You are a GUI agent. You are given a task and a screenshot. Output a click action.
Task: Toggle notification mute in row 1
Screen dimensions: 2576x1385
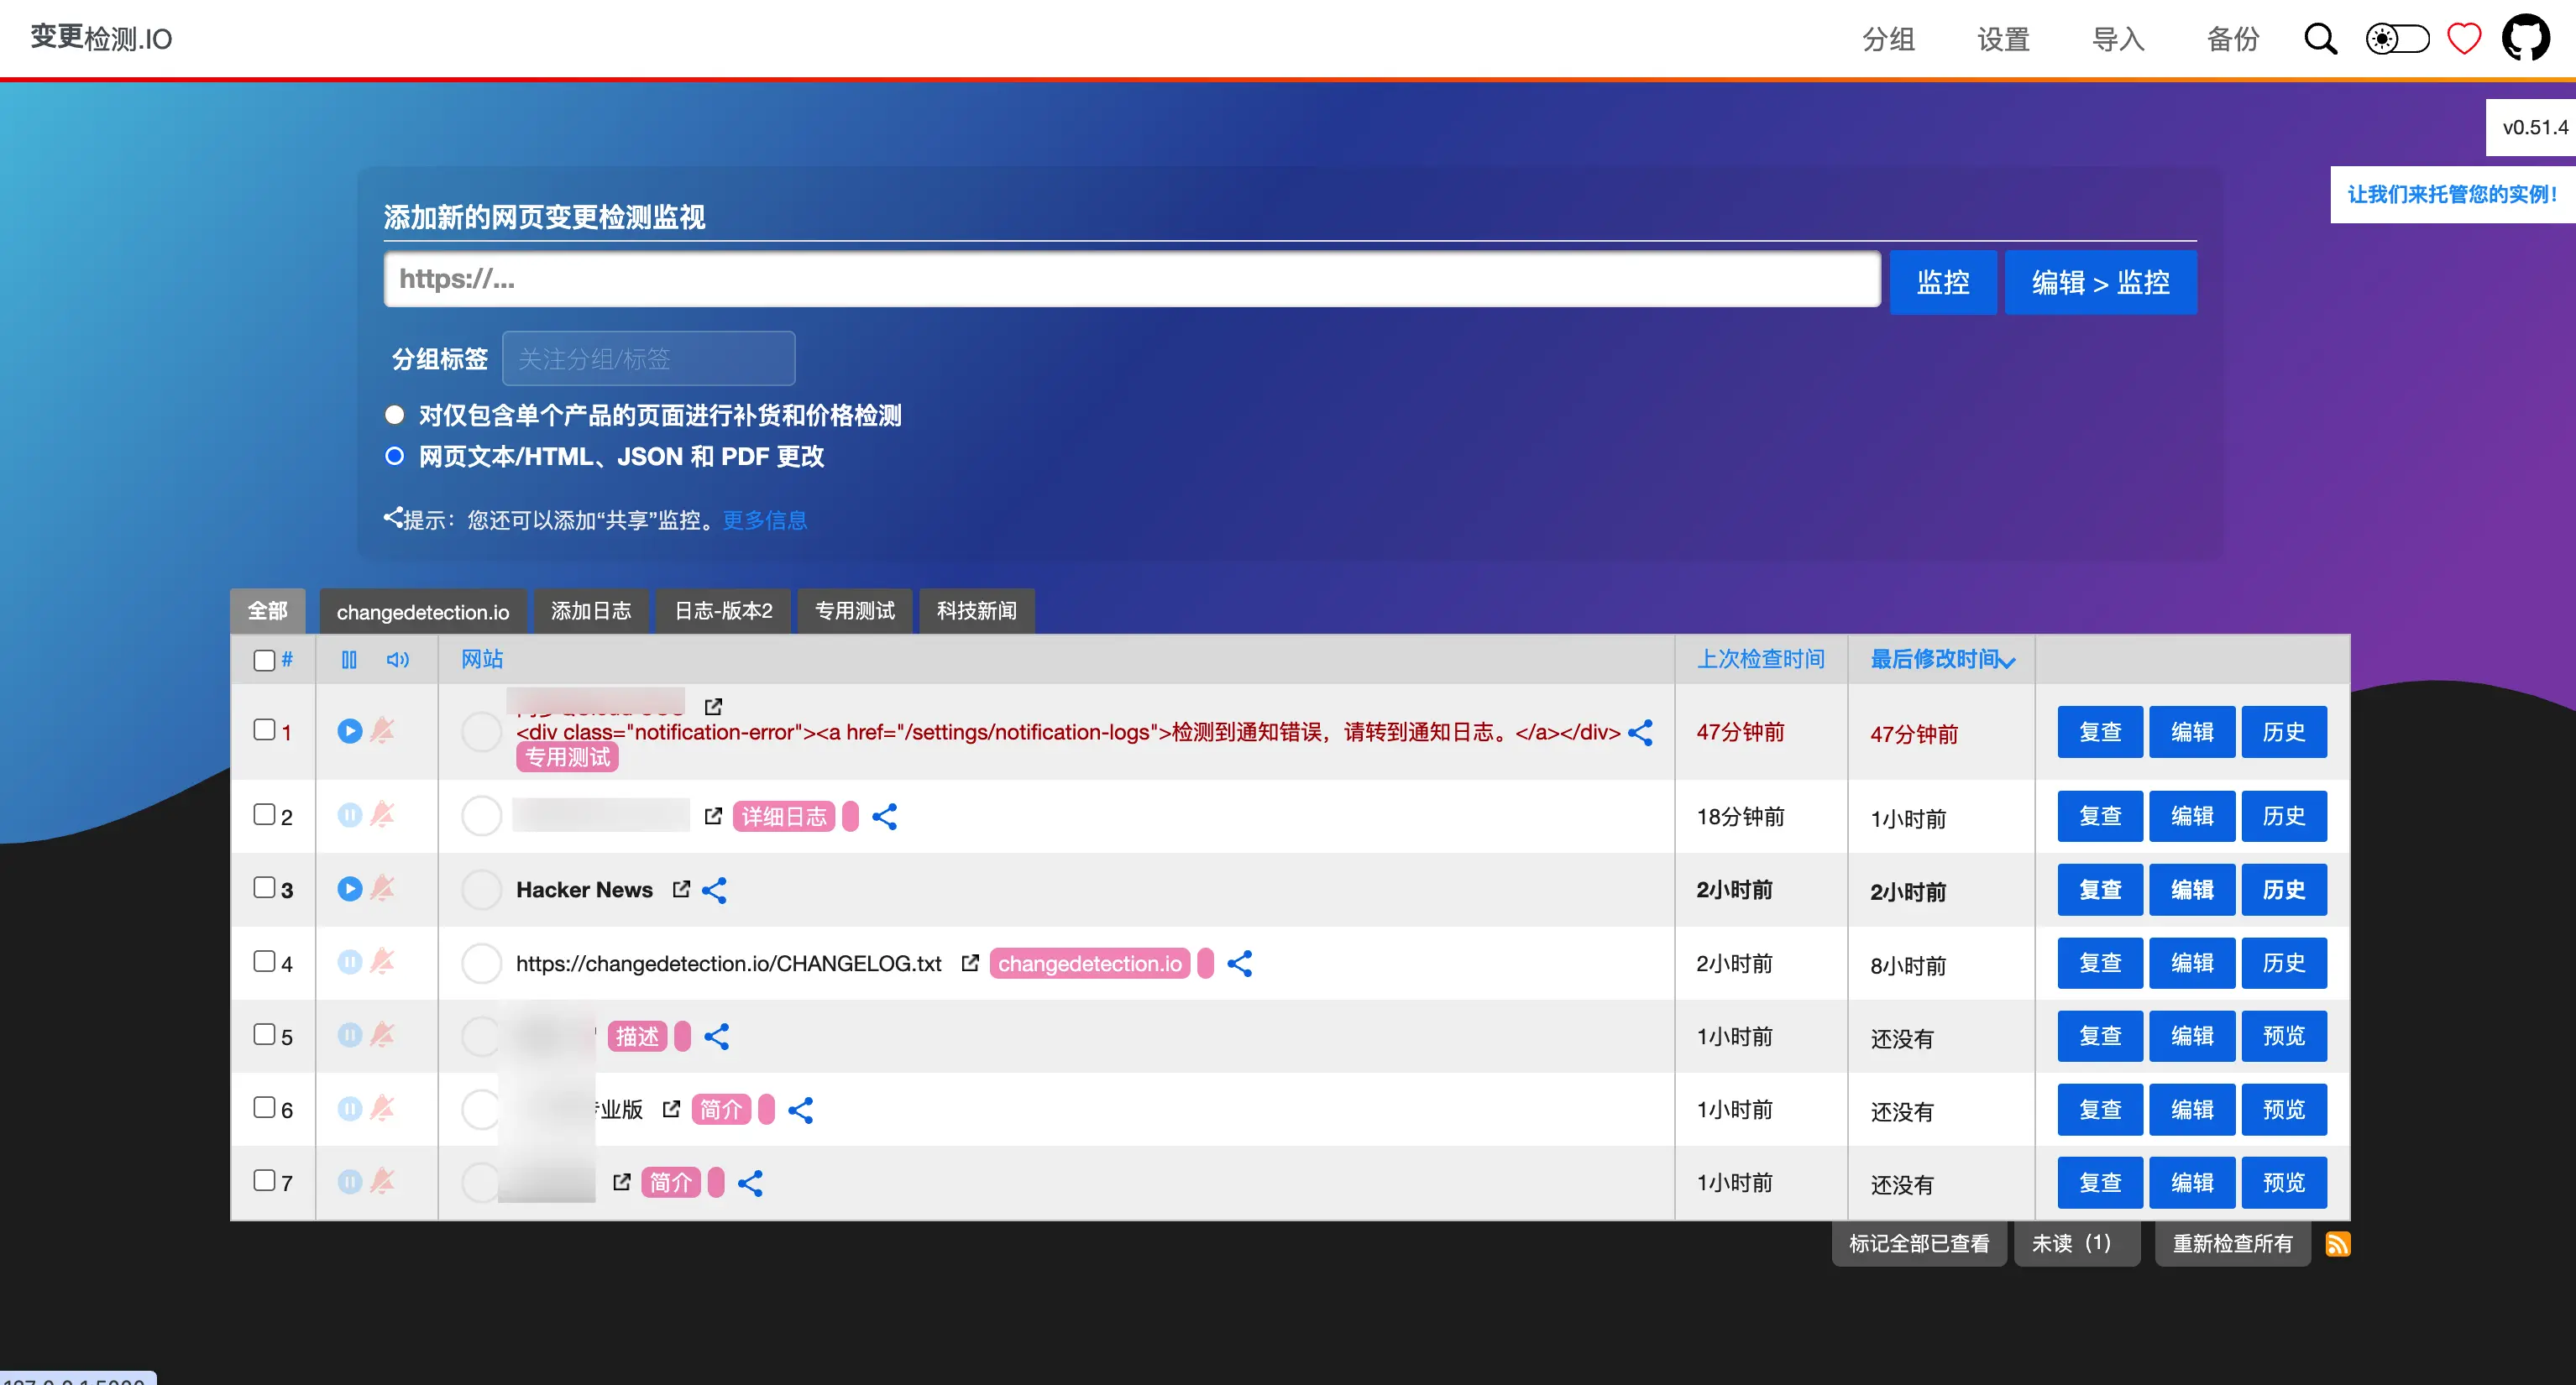(383, 731)
